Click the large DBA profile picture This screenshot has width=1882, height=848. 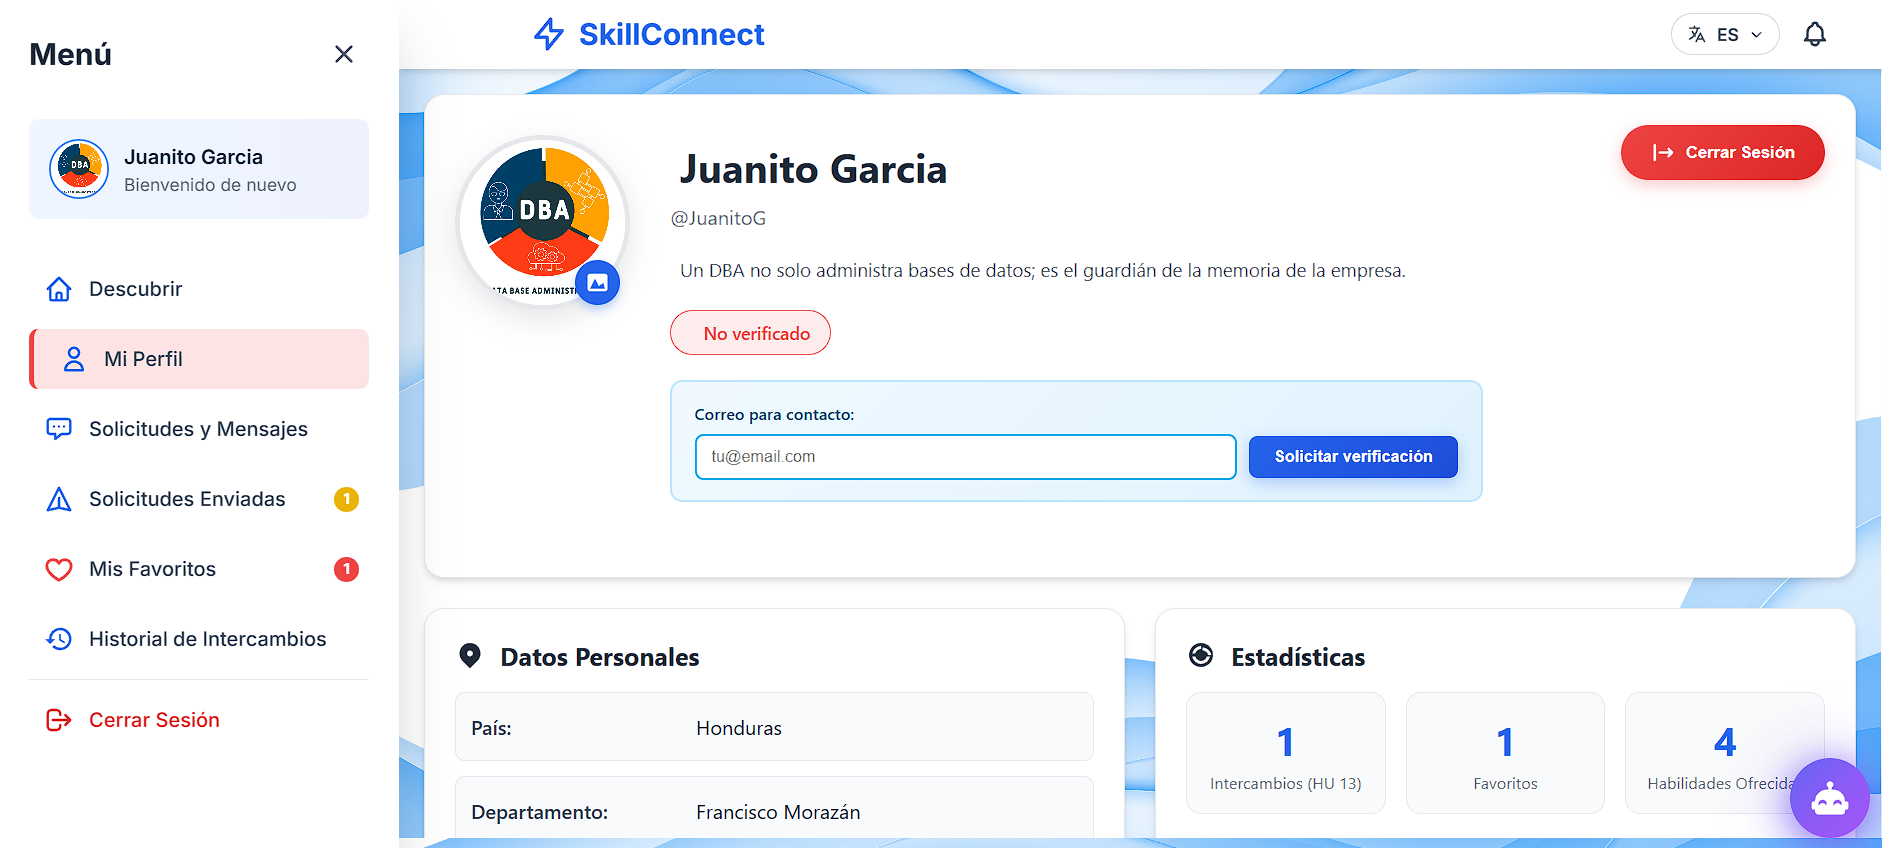[x=543, y=222]
